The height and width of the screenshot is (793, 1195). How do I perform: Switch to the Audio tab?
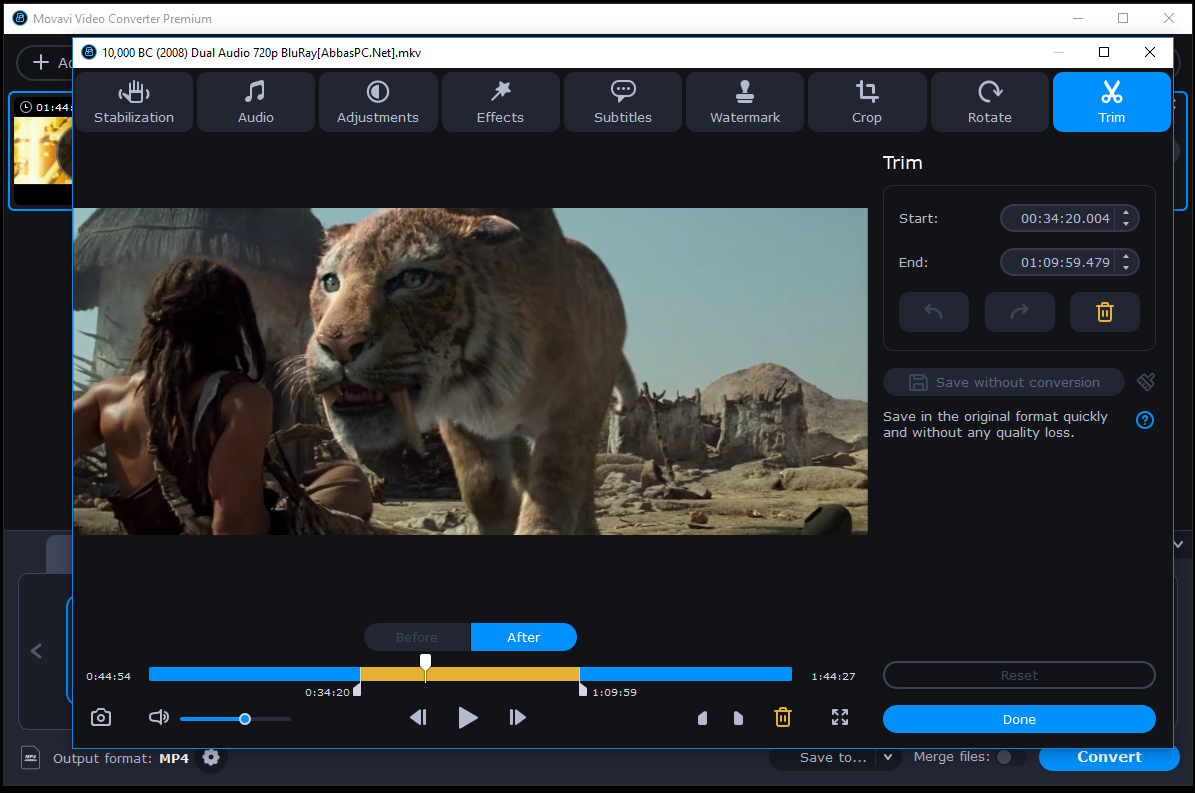pos(255,102)
